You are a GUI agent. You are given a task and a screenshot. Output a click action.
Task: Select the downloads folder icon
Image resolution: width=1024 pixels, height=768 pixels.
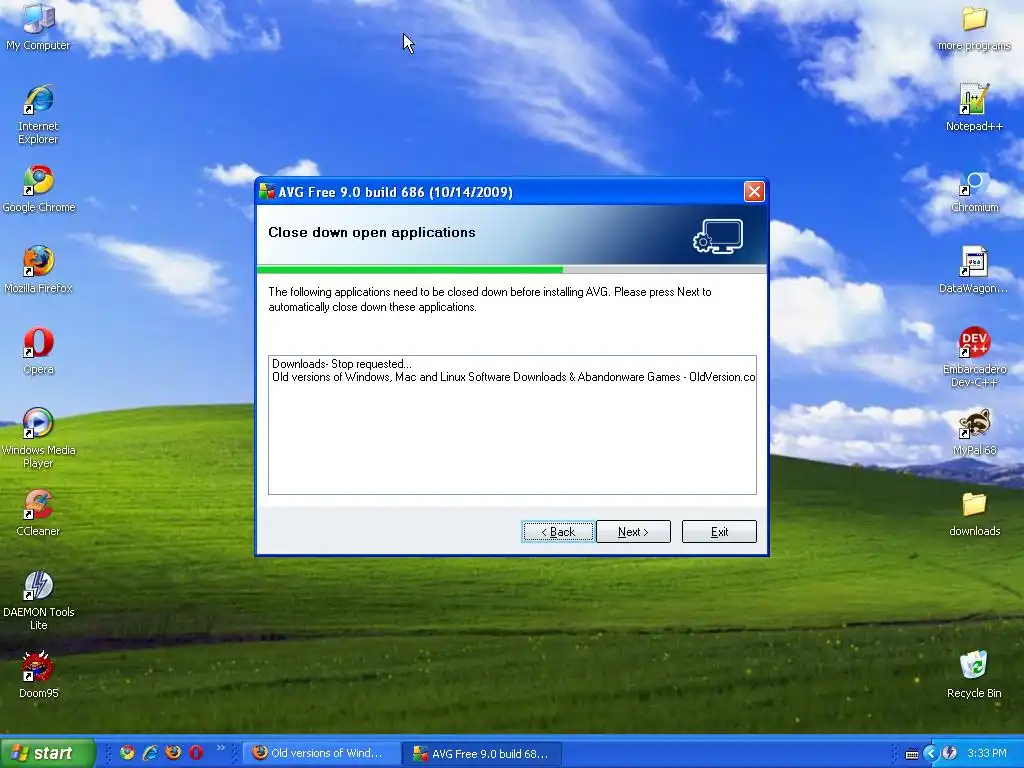click(974, 514)
